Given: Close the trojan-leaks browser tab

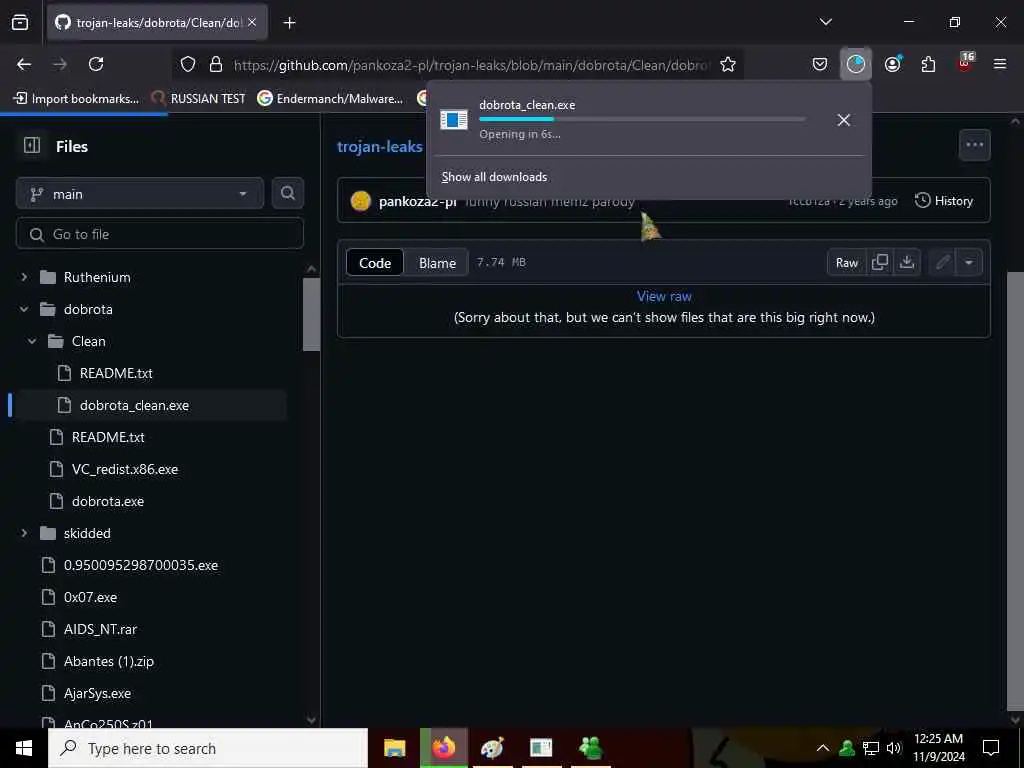Looking at the screenshot, I should [x=252, y=22].
